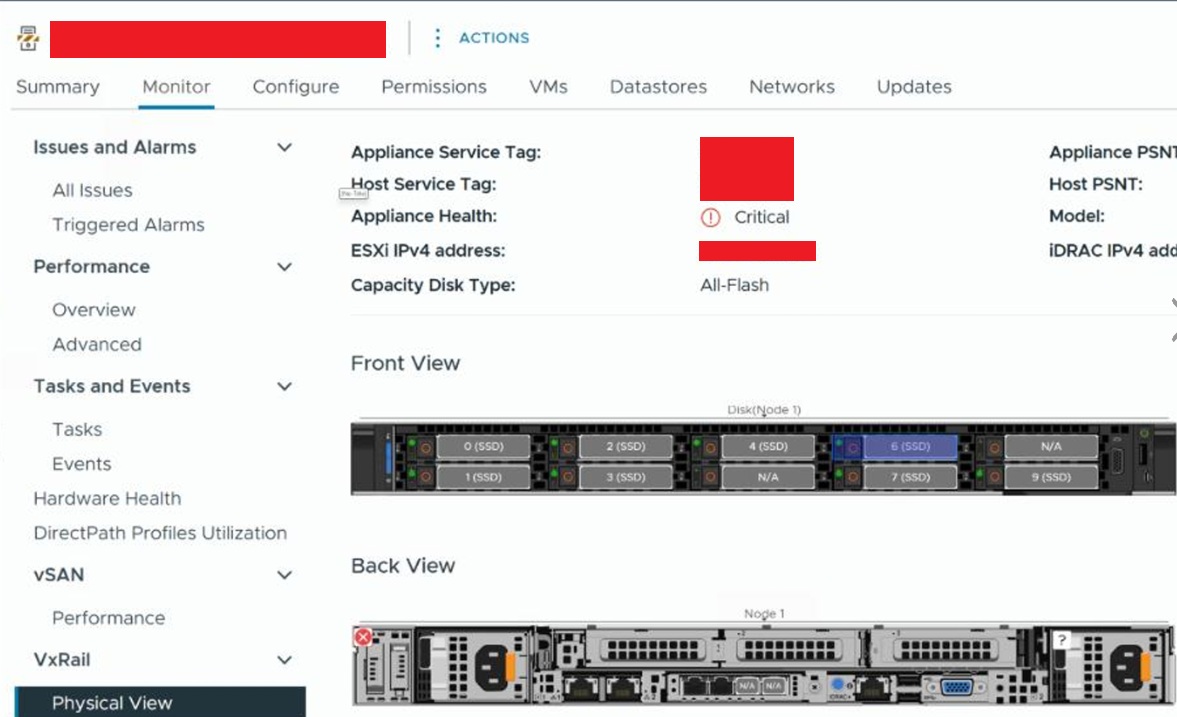Open All Issues in the sidebar
The width and height of the screenshot is (1177, 717).
click(x=92, y=191)
